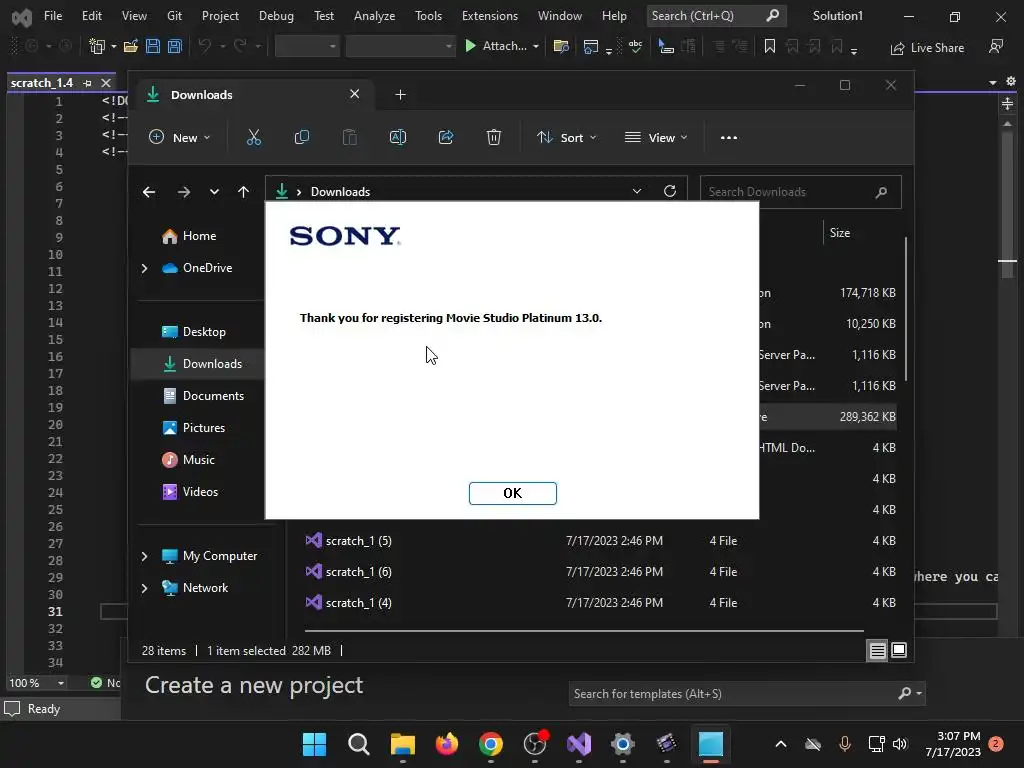1024x768 pixels.
Task: Open the Extensions menu in Visual Studio
Action: point(490,16)
